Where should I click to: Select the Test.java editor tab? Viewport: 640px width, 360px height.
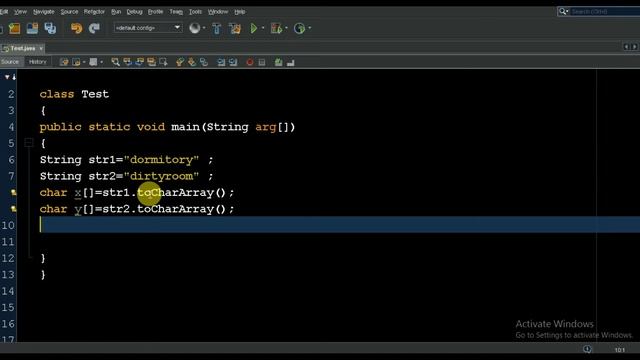click(22, 48)
